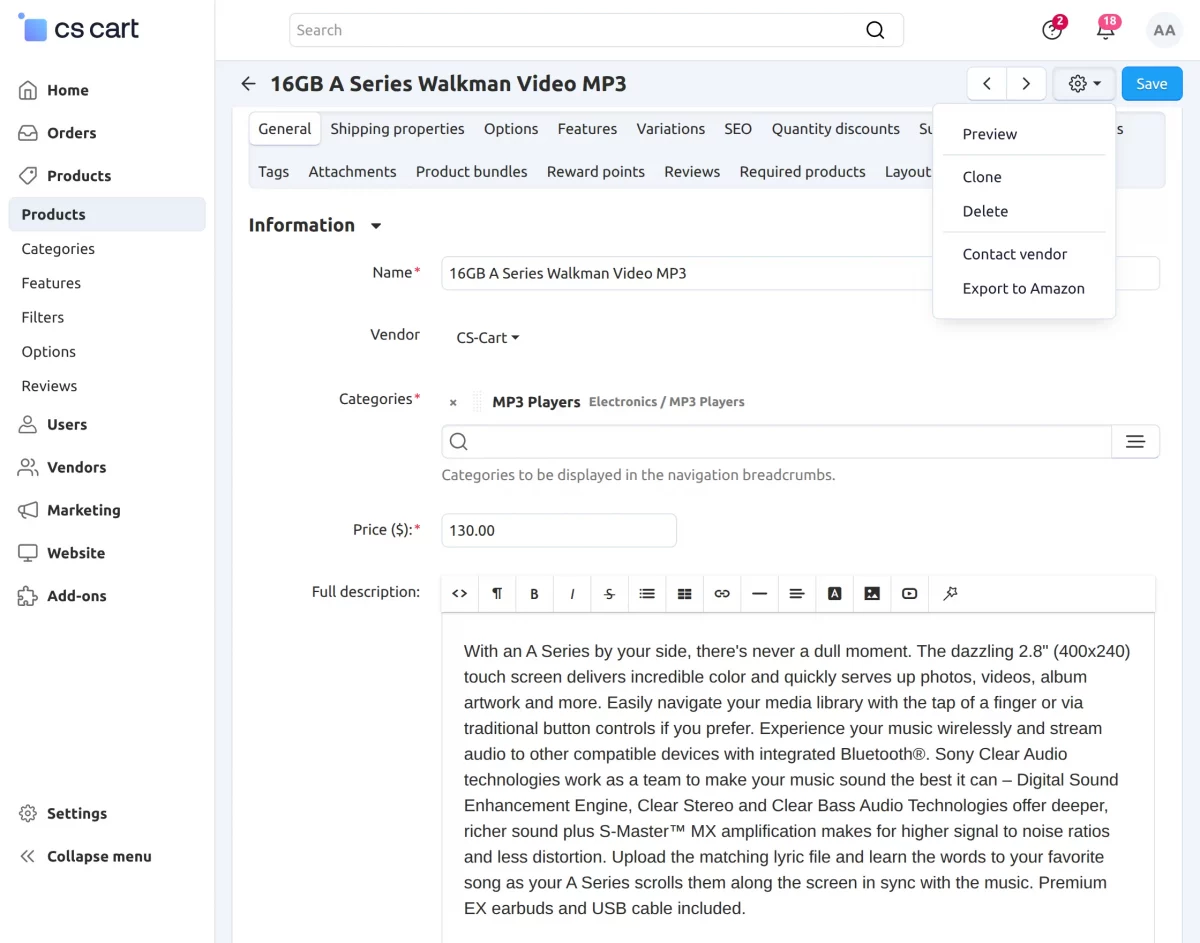Apply italic formatting in description editor

click(x=572, y=593)
